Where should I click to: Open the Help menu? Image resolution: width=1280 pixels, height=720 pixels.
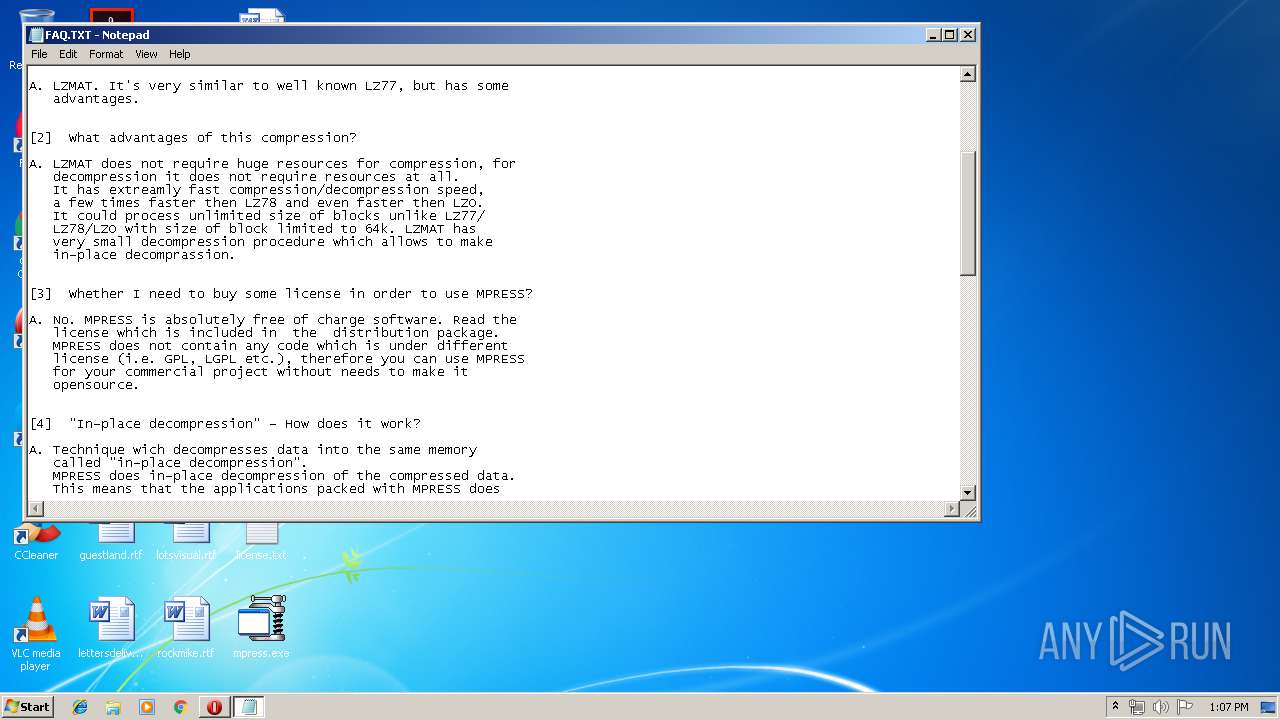point(179,54)
